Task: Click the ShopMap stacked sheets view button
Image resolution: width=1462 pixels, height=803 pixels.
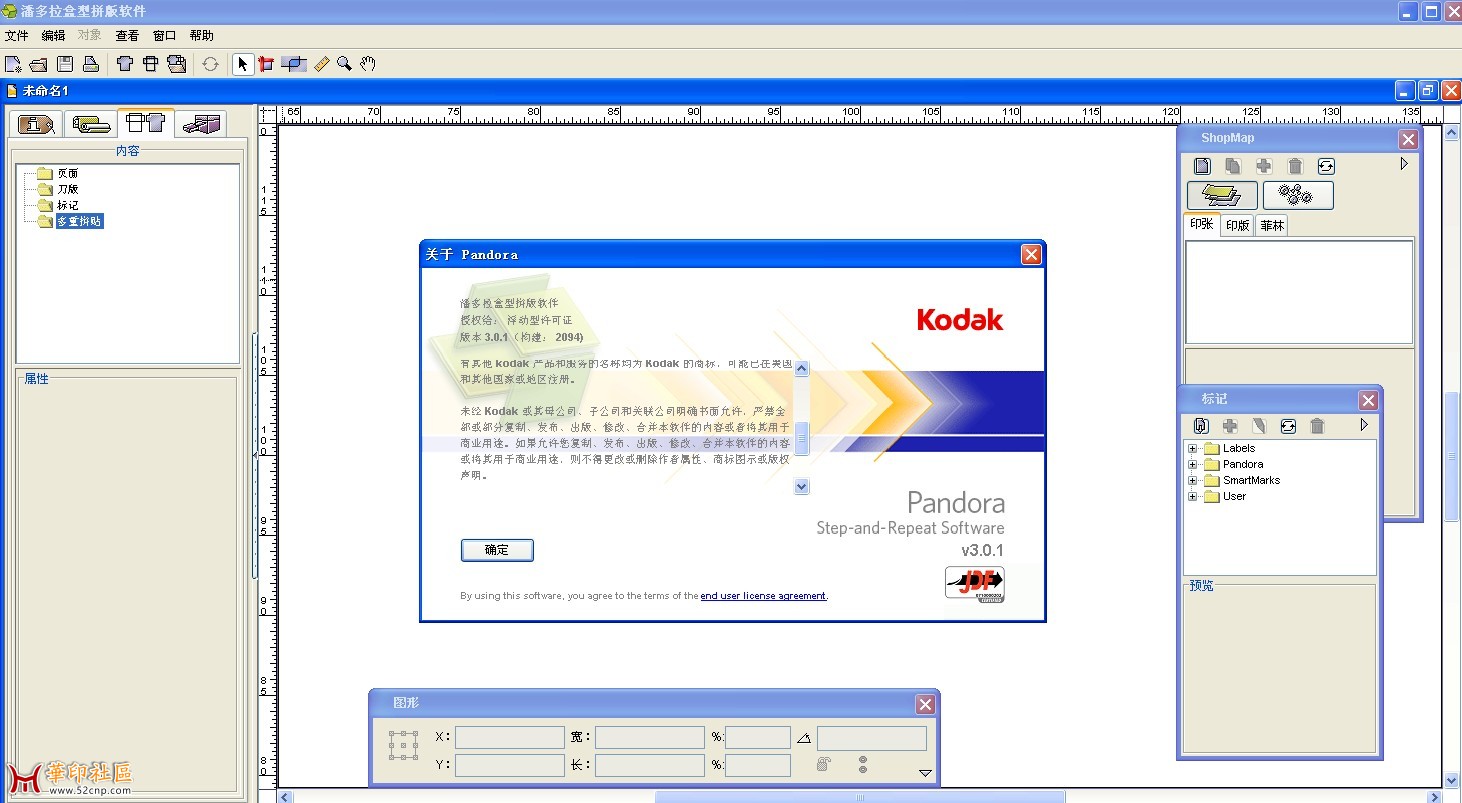Action: point(1222,195)
